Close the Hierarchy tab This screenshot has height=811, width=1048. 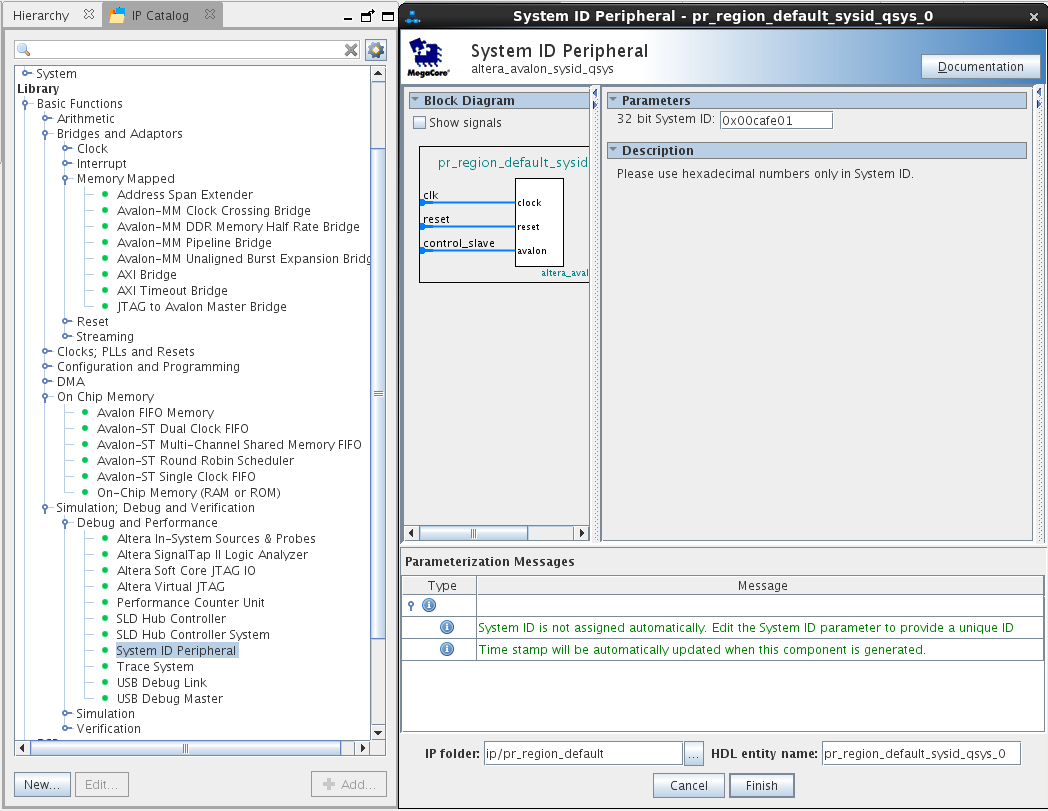pos(89,14)
